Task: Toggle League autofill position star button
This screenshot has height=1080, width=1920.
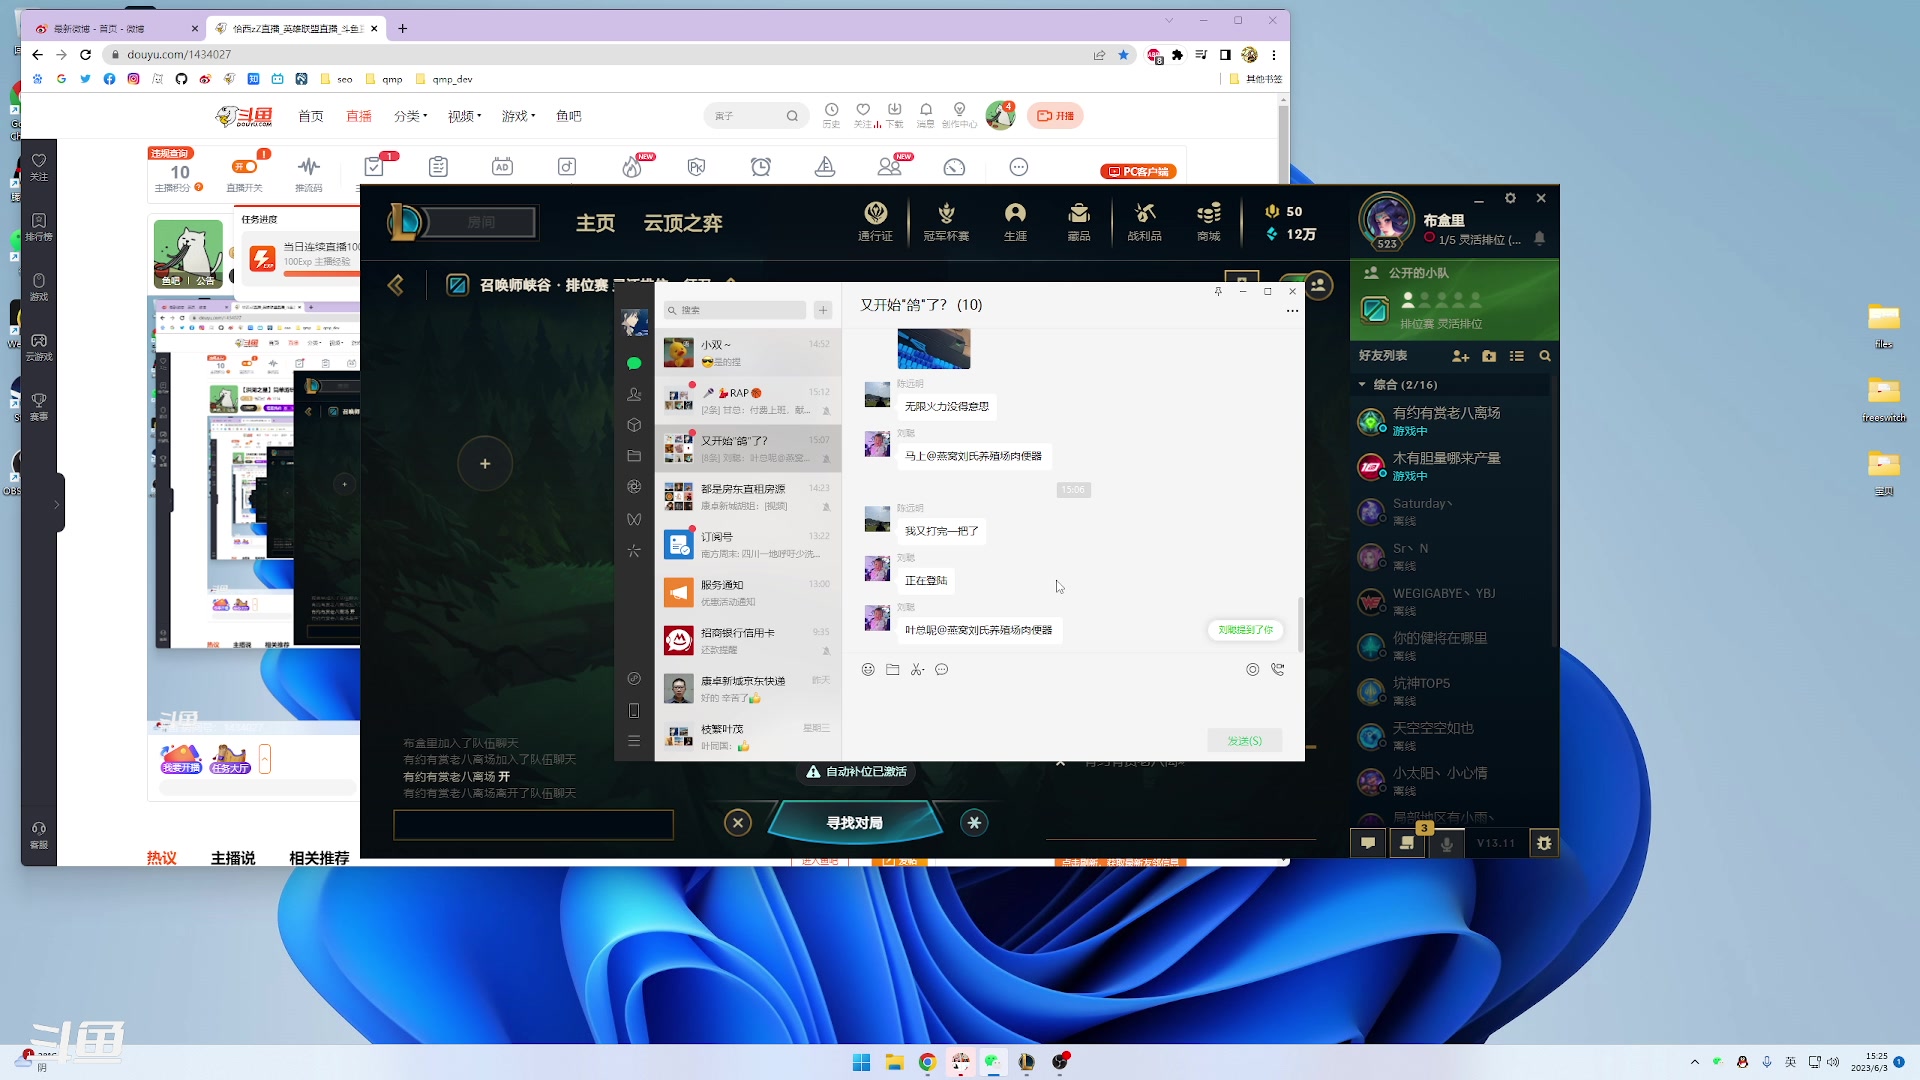Action: coord(974,823)
